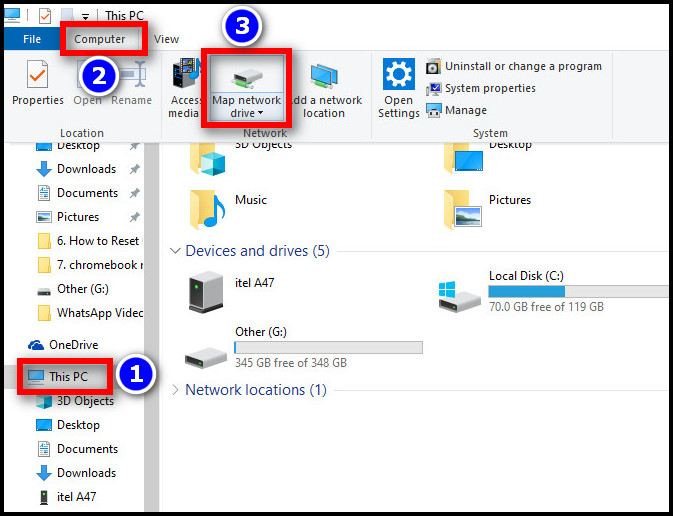The image size is (673, 516).
Task: Open the '6. How to Reset' folder
Action: click(x=89, y=241)
